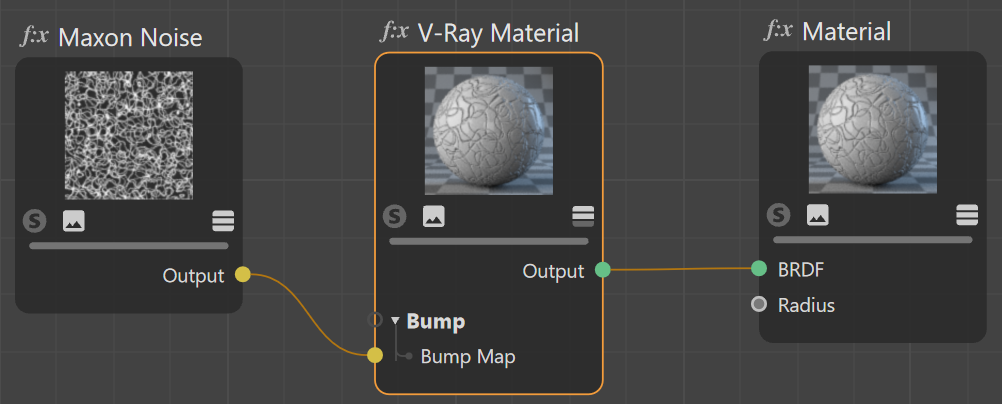The width and height of the screenshot is (1002, 404).
Task: Collapse the Bump group triangle
Action: tap(396, 320)
